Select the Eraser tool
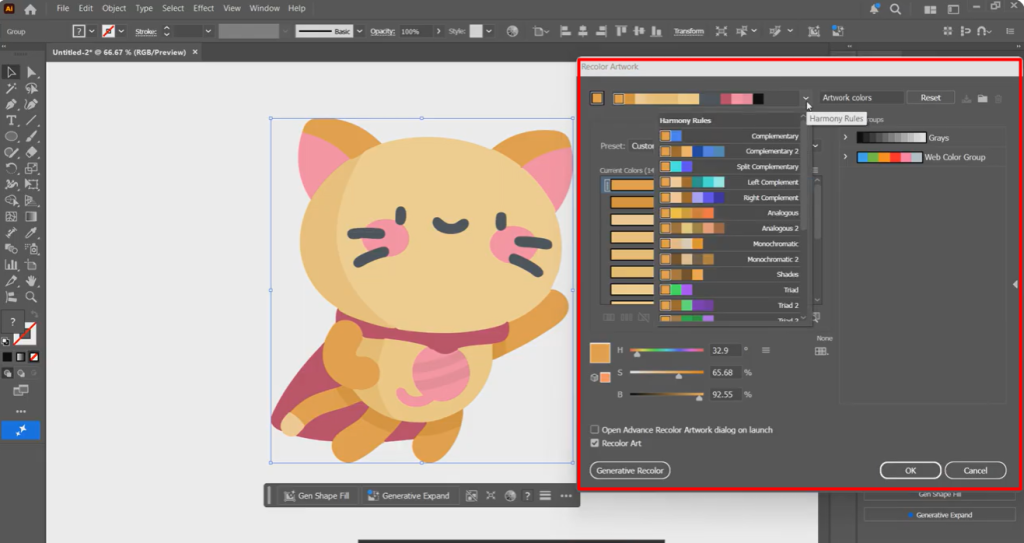The width and height of the screenshot is (1024, 543). coord(31,152)
